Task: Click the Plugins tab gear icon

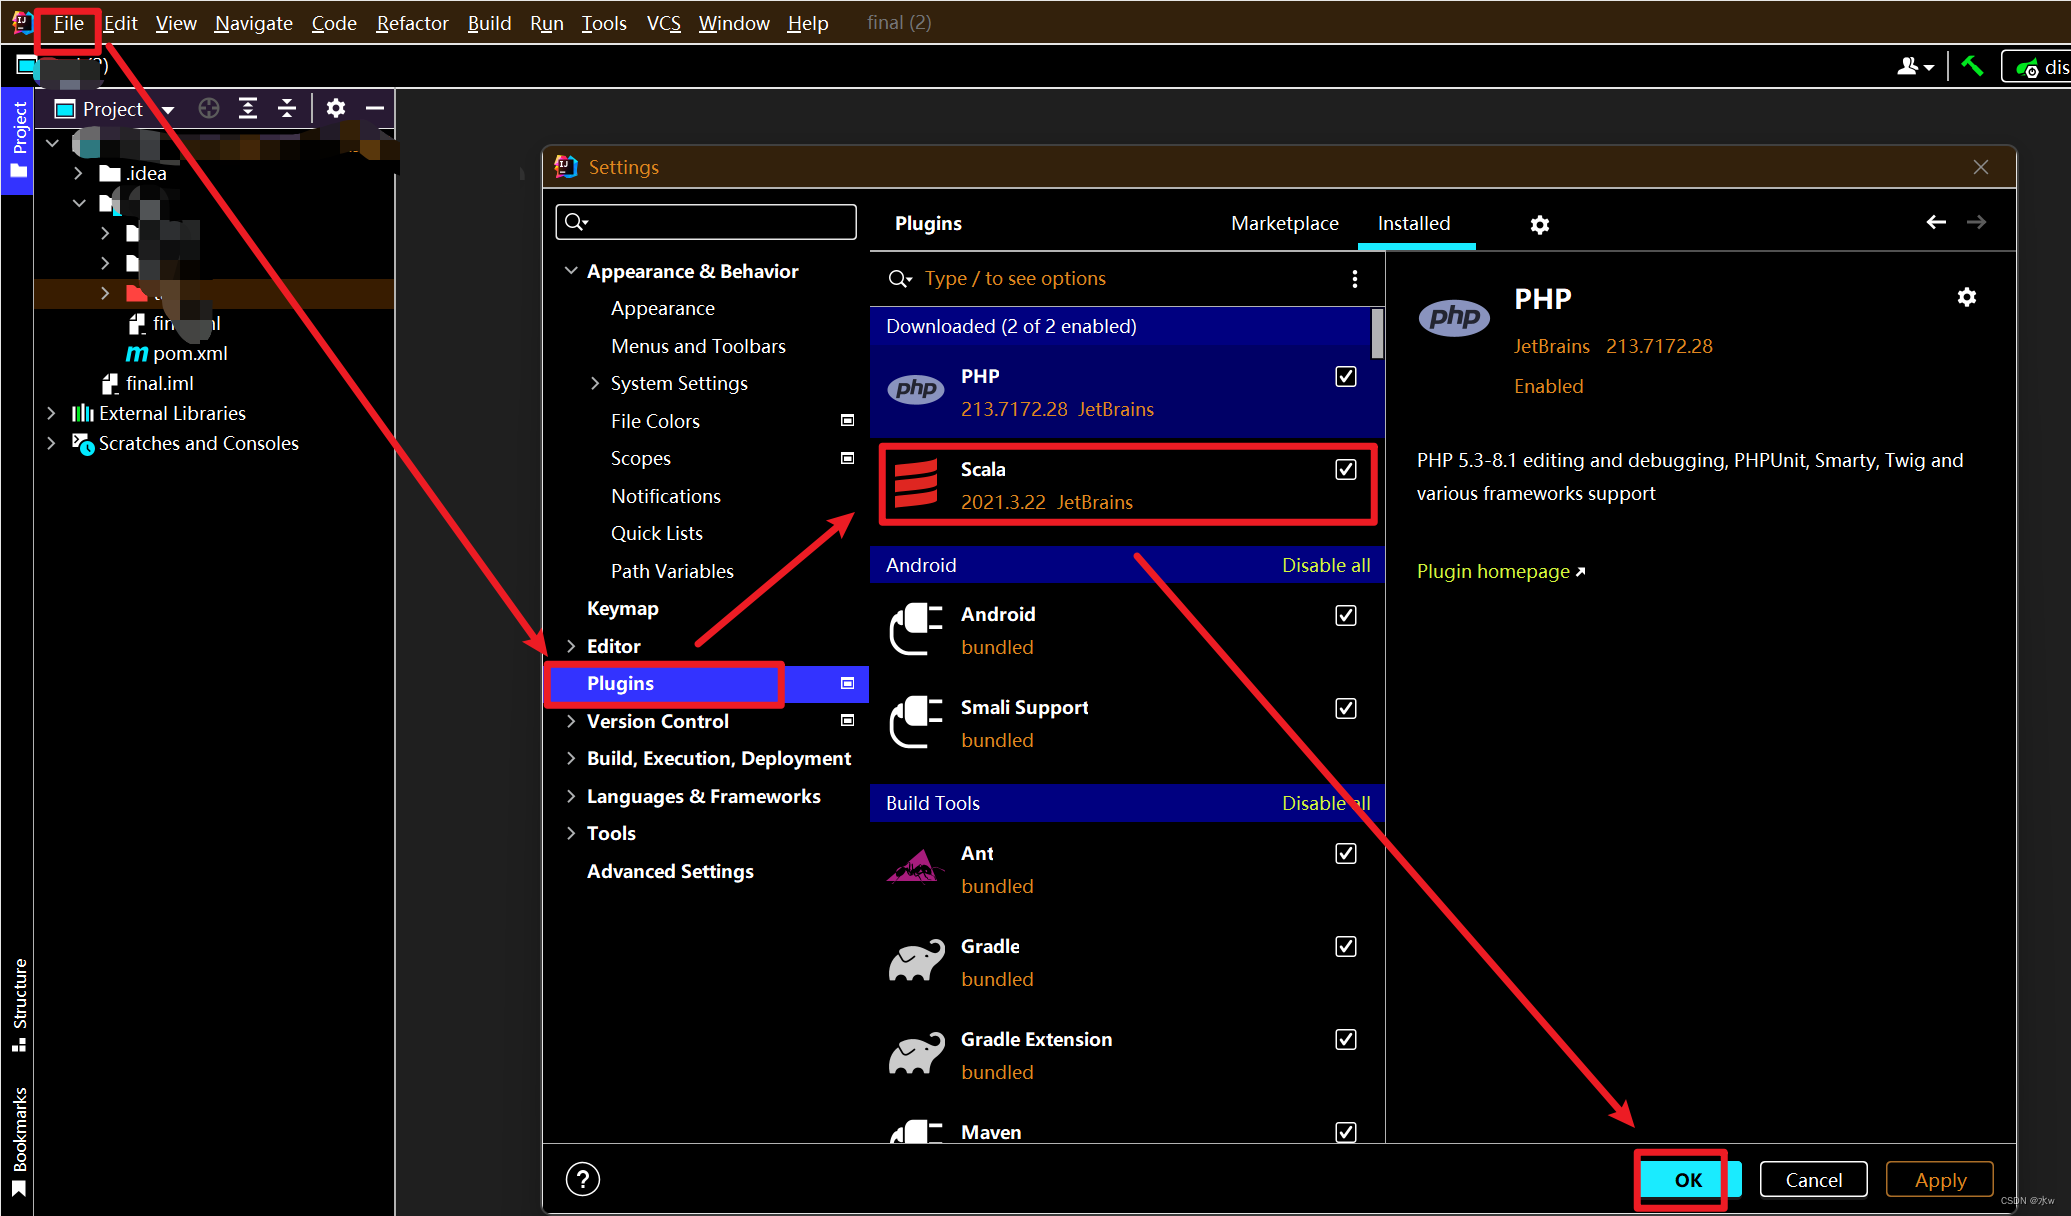Action: click(x=1540, y=225)
